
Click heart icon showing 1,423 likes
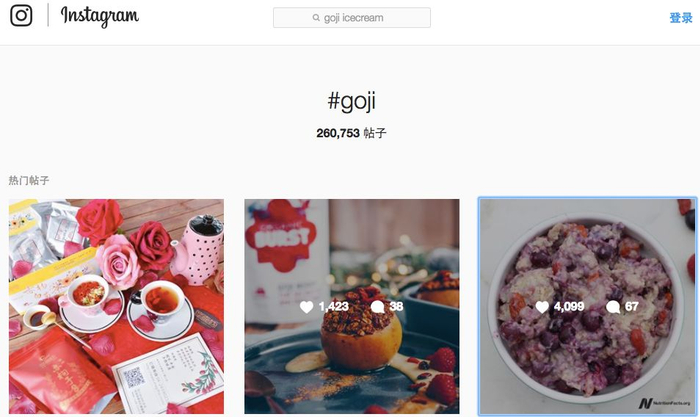307,307
